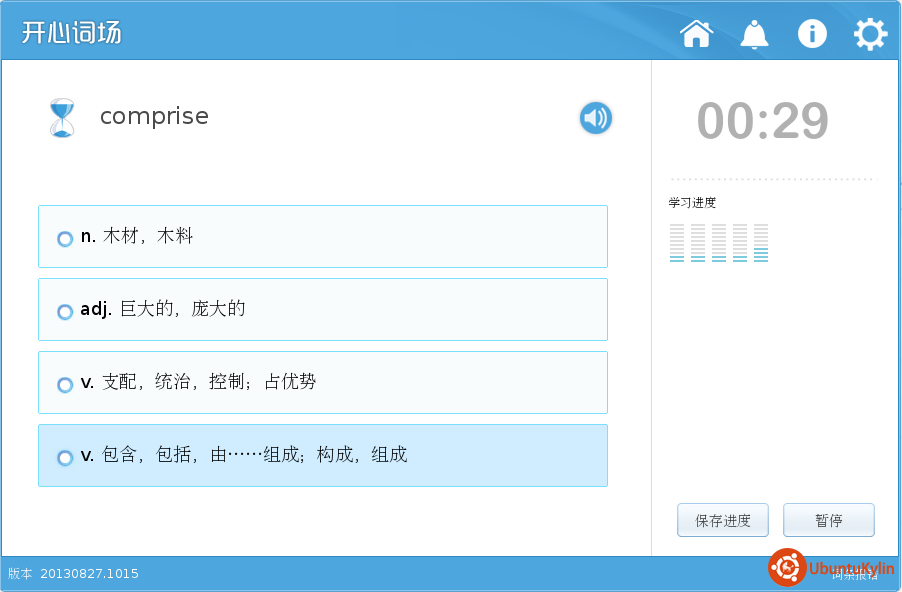Click the UbuntuKylin logo
The image size is (902, 592).
[831, 568]
